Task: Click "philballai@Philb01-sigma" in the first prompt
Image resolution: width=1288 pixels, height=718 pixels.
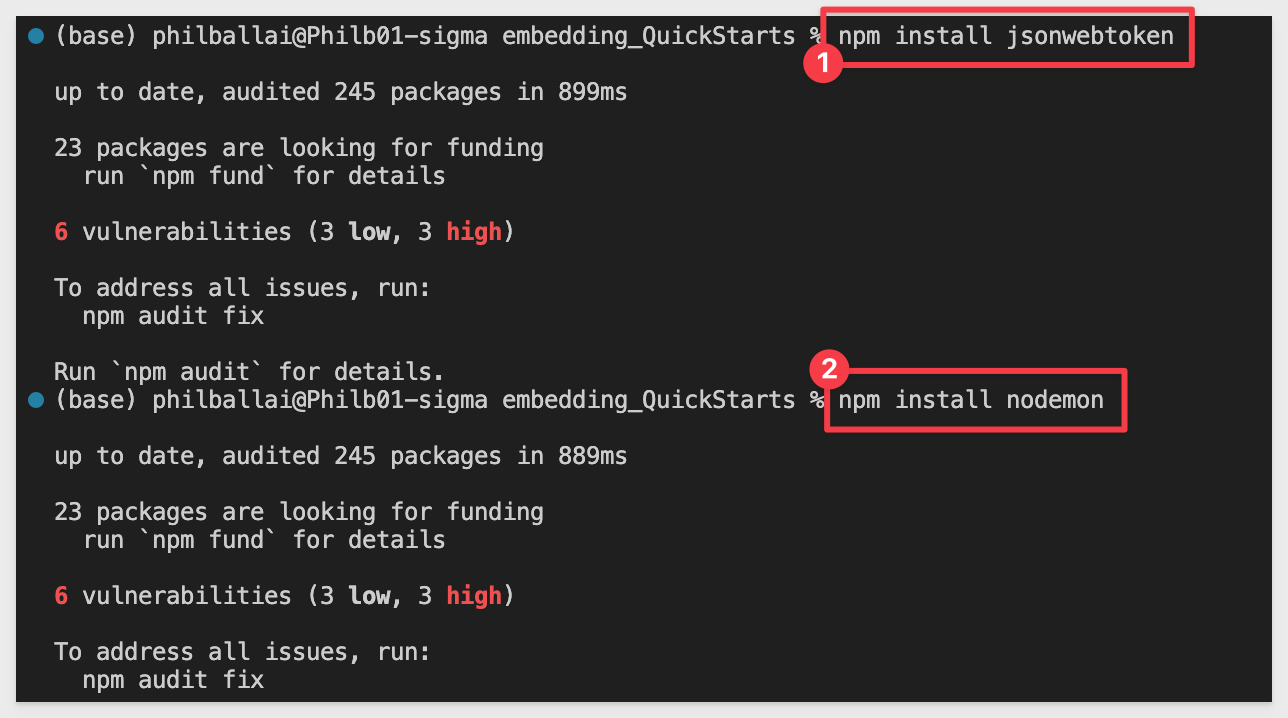Action: 320,37
